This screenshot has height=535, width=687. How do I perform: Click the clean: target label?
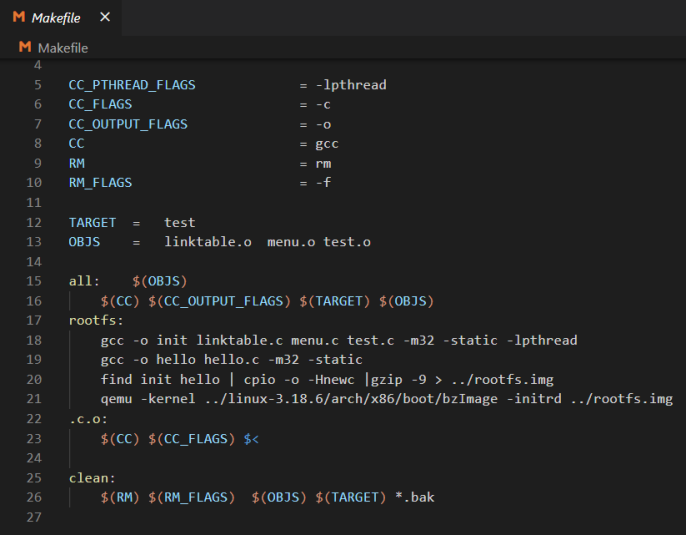(92, 477)
